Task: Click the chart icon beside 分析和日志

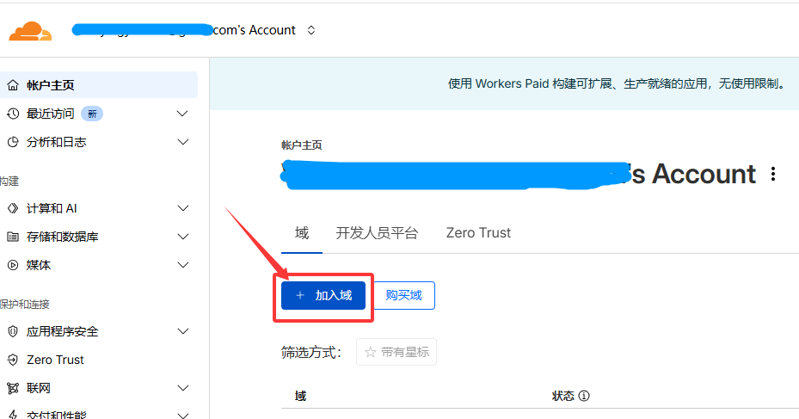Action: tap(13, 142)
